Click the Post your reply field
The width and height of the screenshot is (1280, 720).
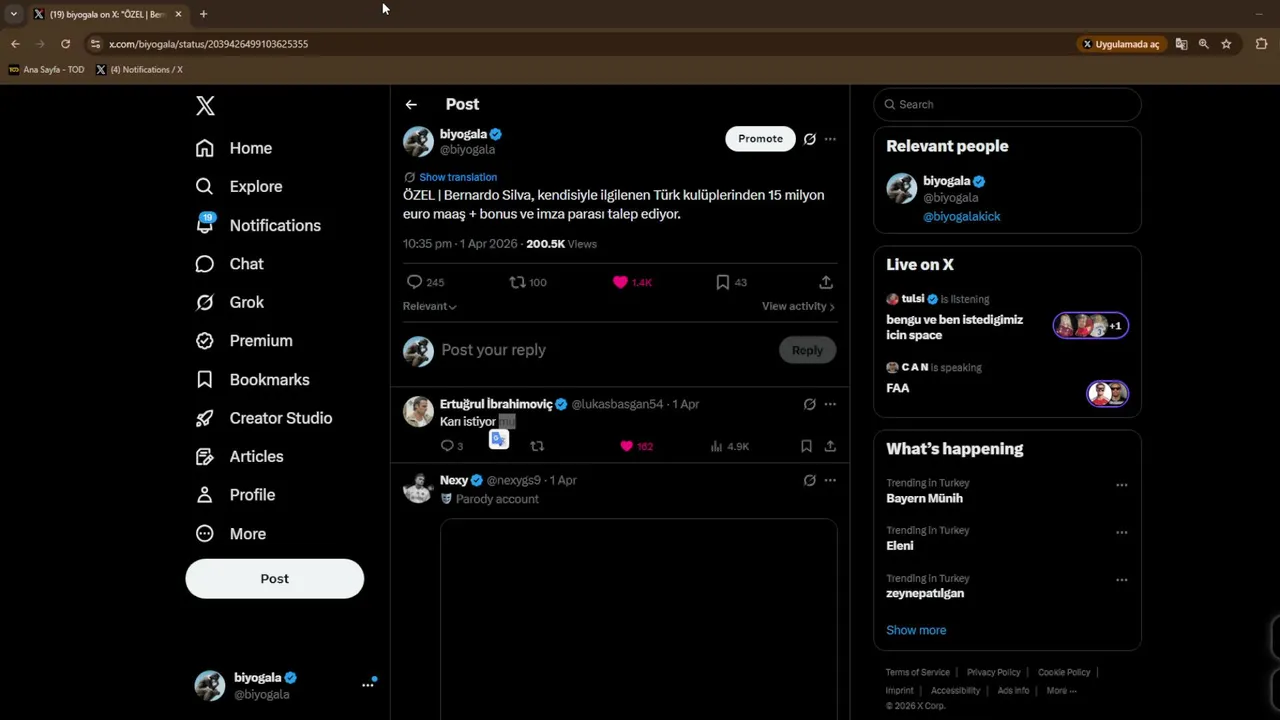tap(605, 350)
